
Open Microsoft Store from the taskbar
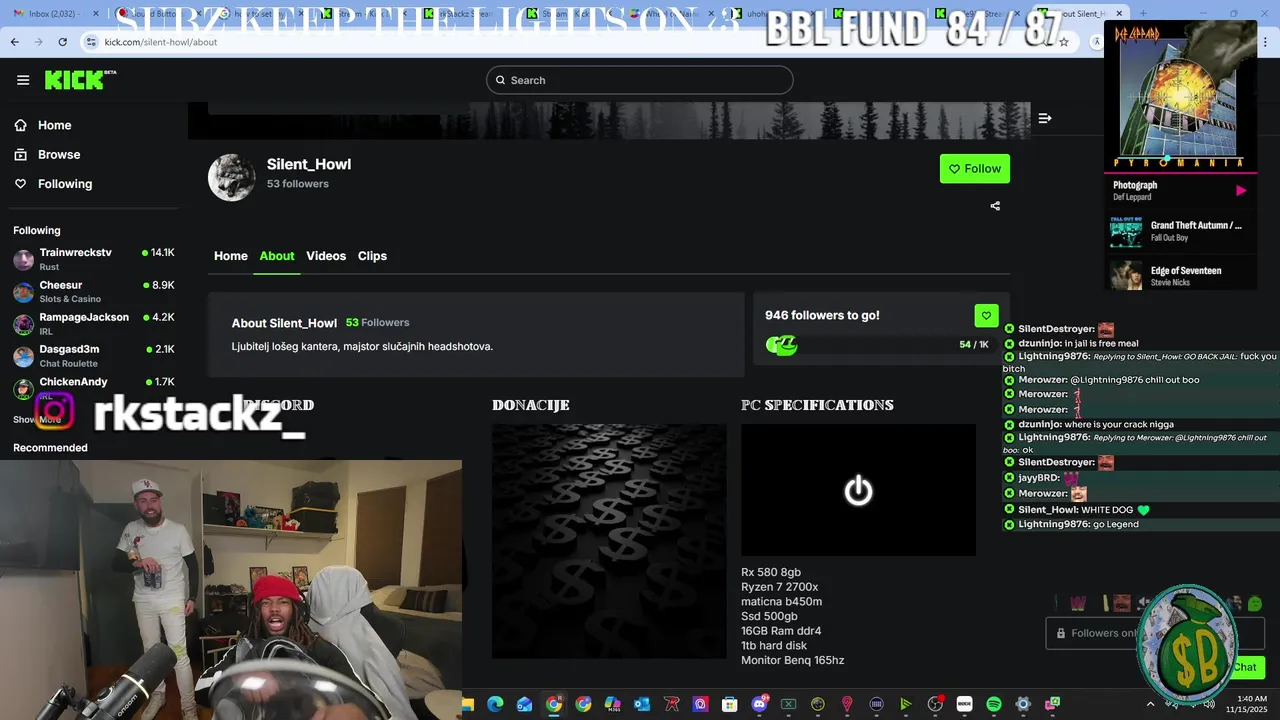(729, 704)
